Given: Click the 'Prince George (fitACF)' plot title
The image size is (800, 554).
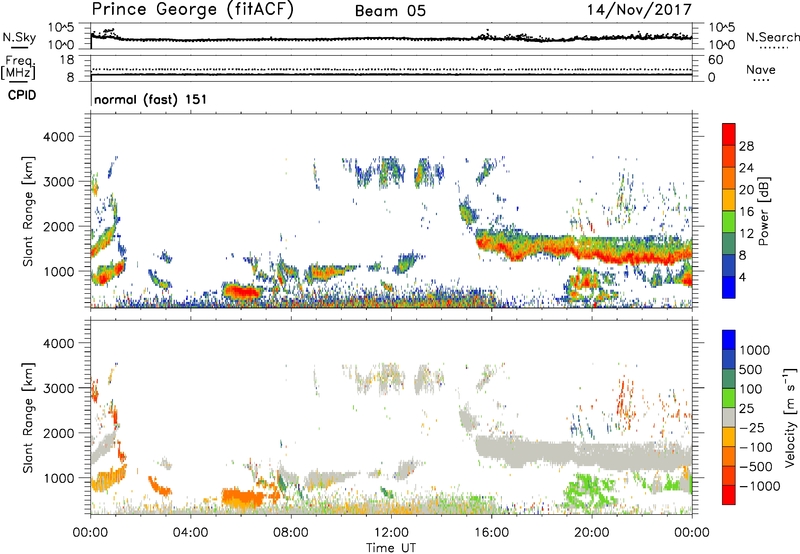Looking at the screenshot, I should tap(192, 9).
